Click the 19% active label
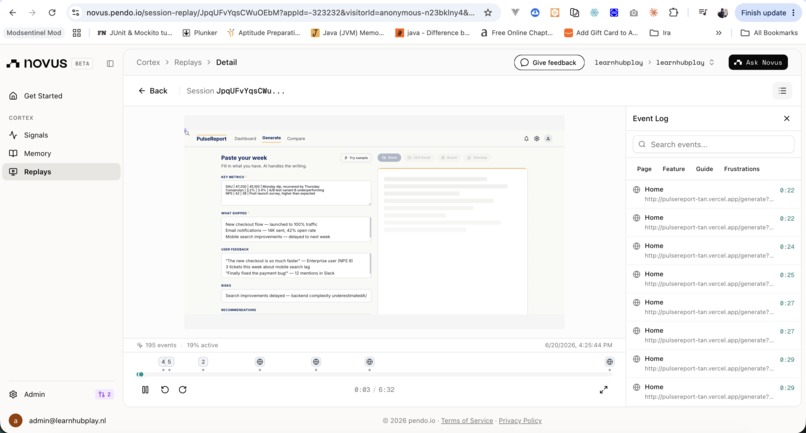Screen dimensions: 806x433 pyautogui.click(x=202, y=345)
